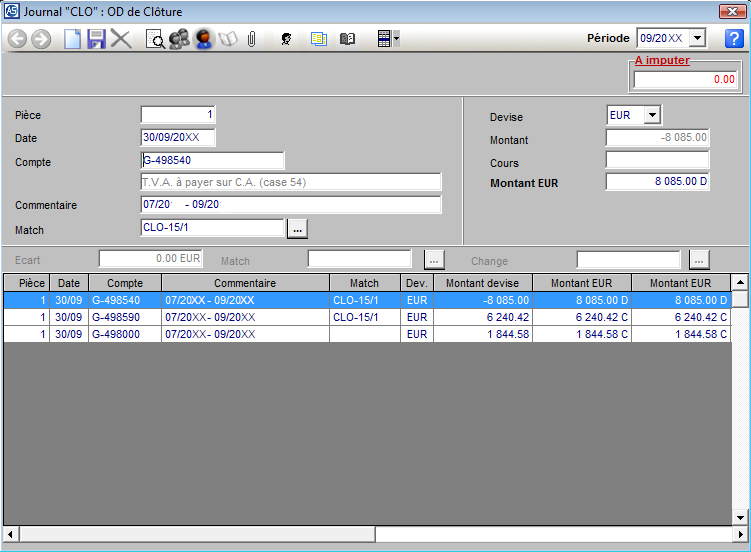Click the Date field showing 30/09/20XX
751x552 pixels.
click(178, 138)
